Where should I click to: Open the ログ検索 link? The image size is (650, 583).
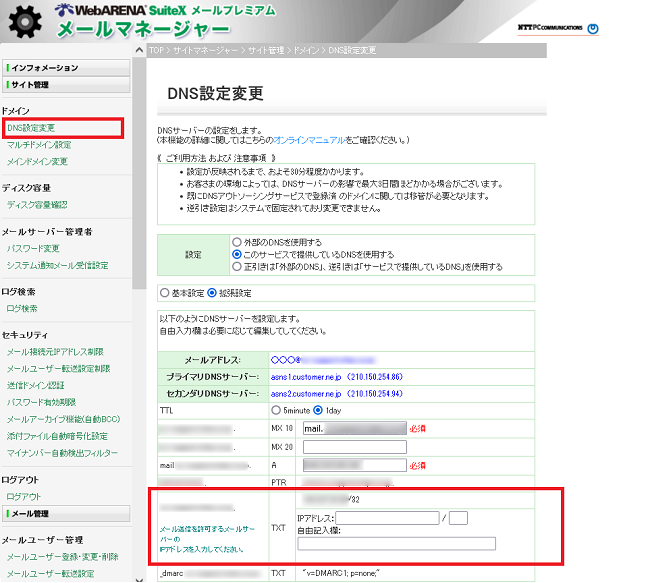[x=22, y=308]
